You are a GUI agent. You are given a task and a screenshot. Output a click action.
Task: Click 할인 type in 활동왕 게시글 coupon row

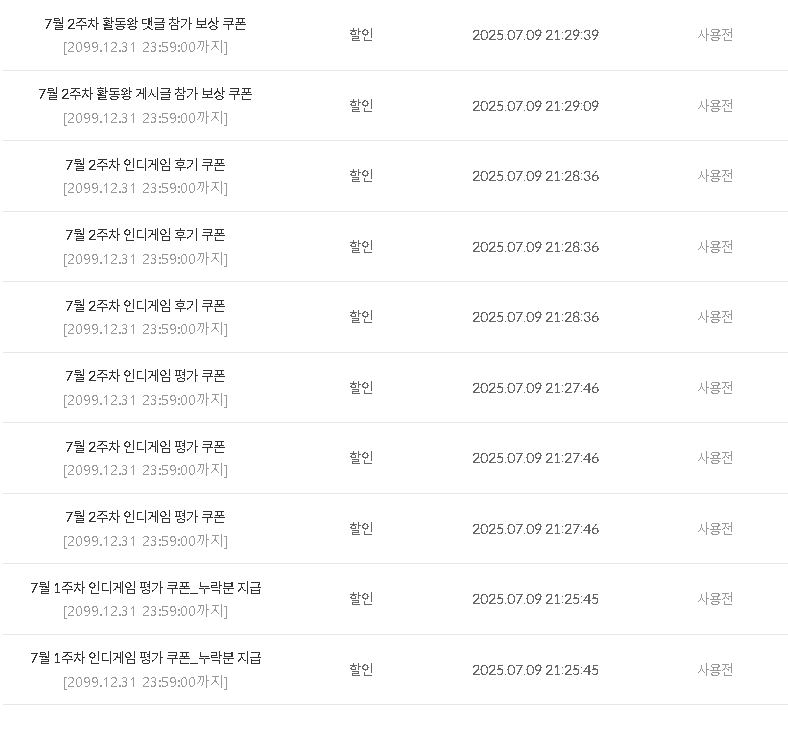click(361, 106)
